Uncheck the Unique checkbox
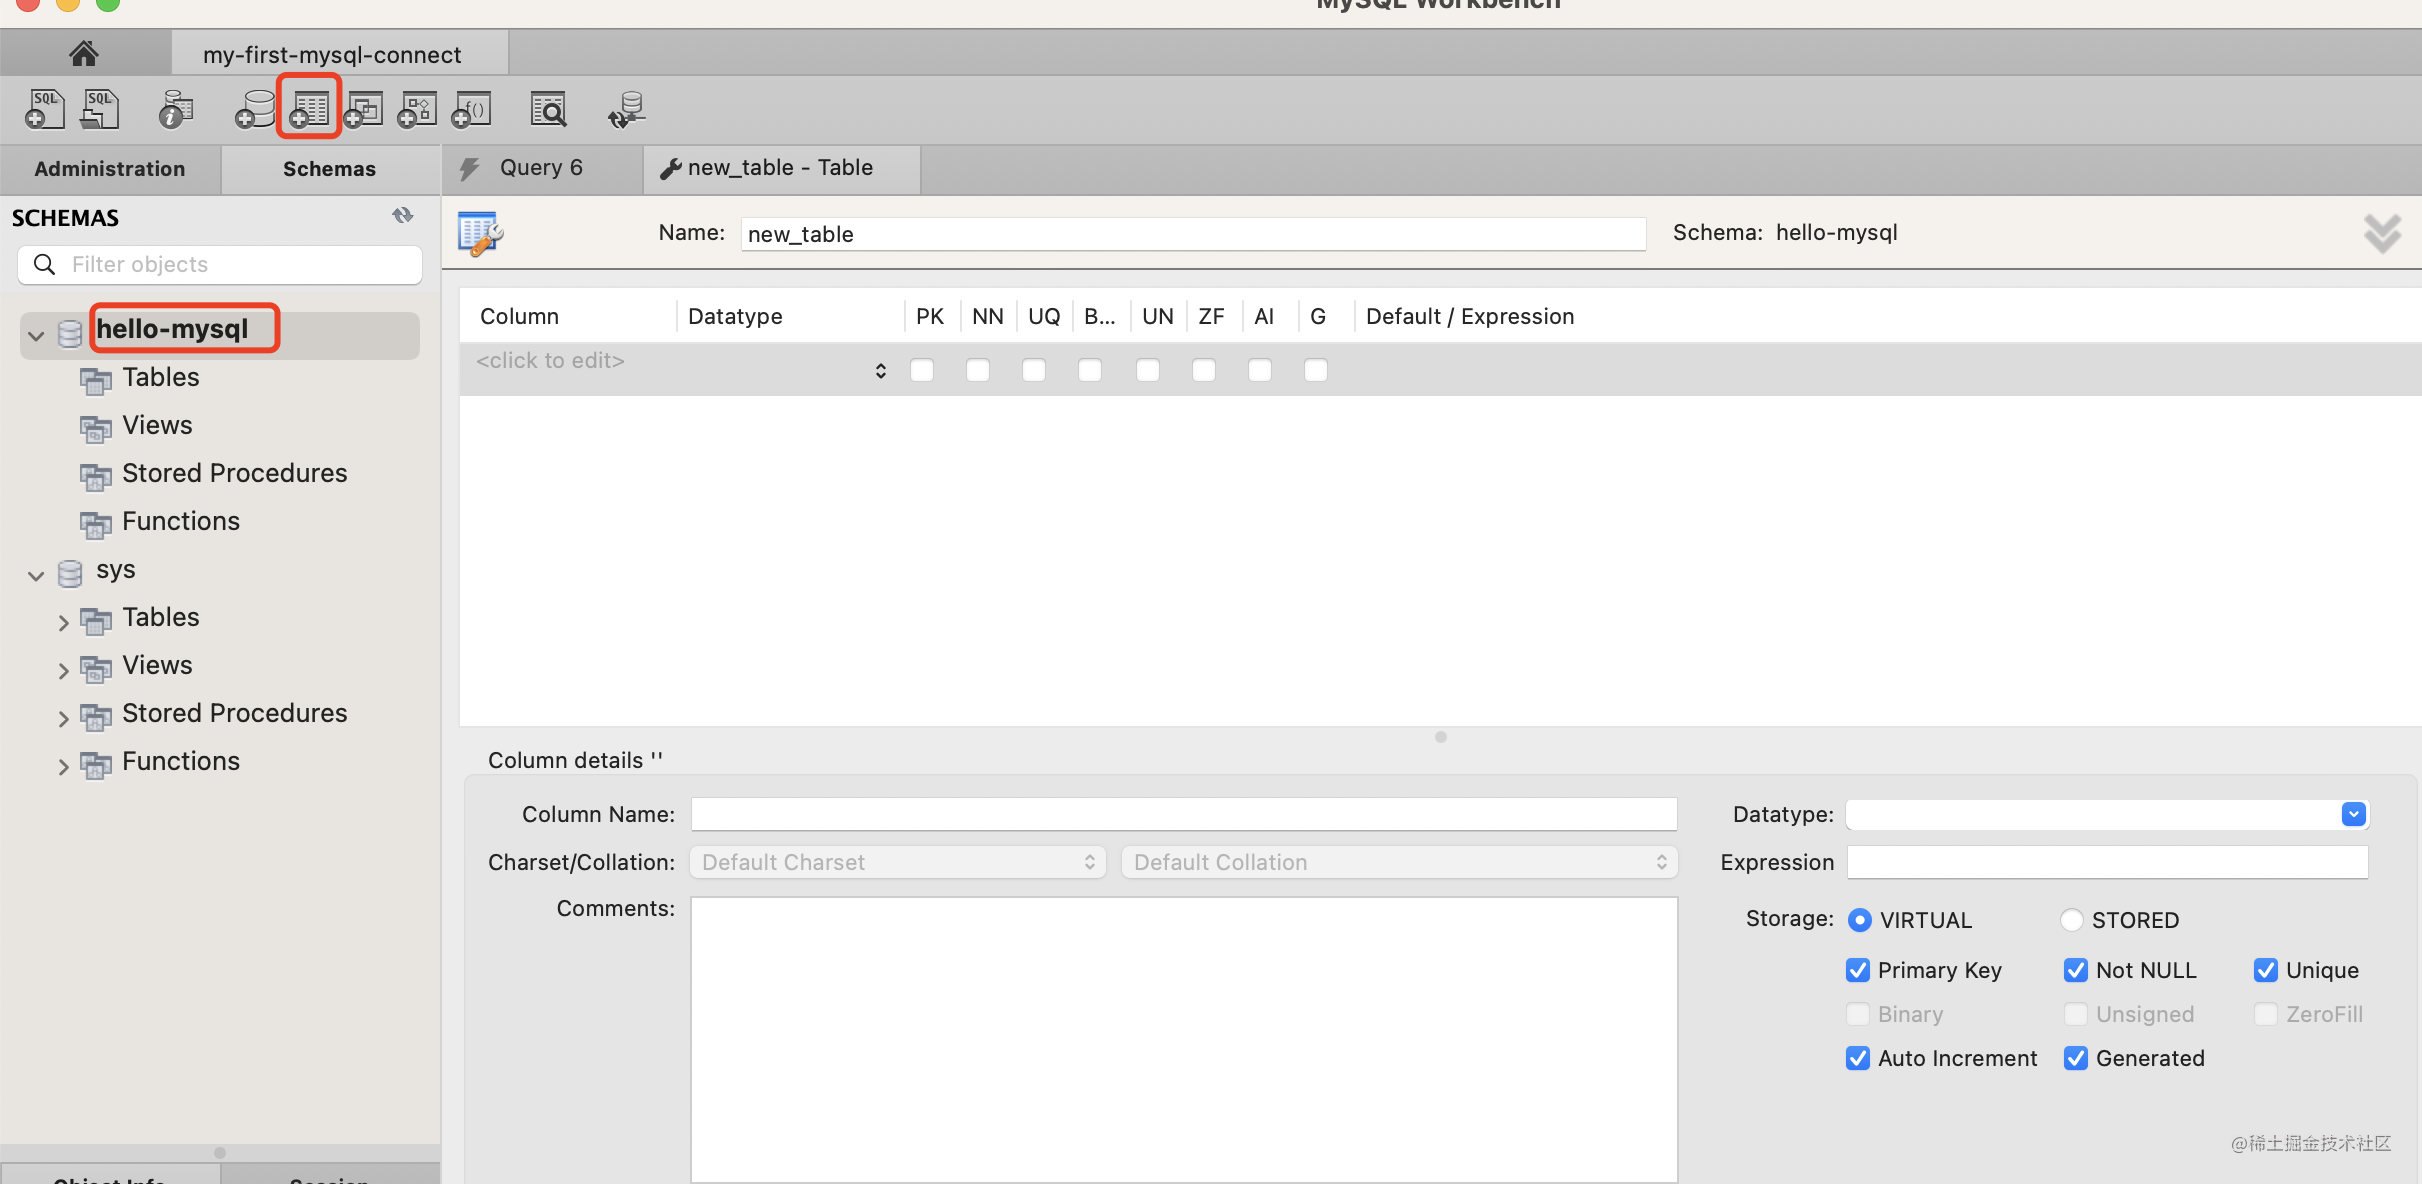 point(2266,970)
